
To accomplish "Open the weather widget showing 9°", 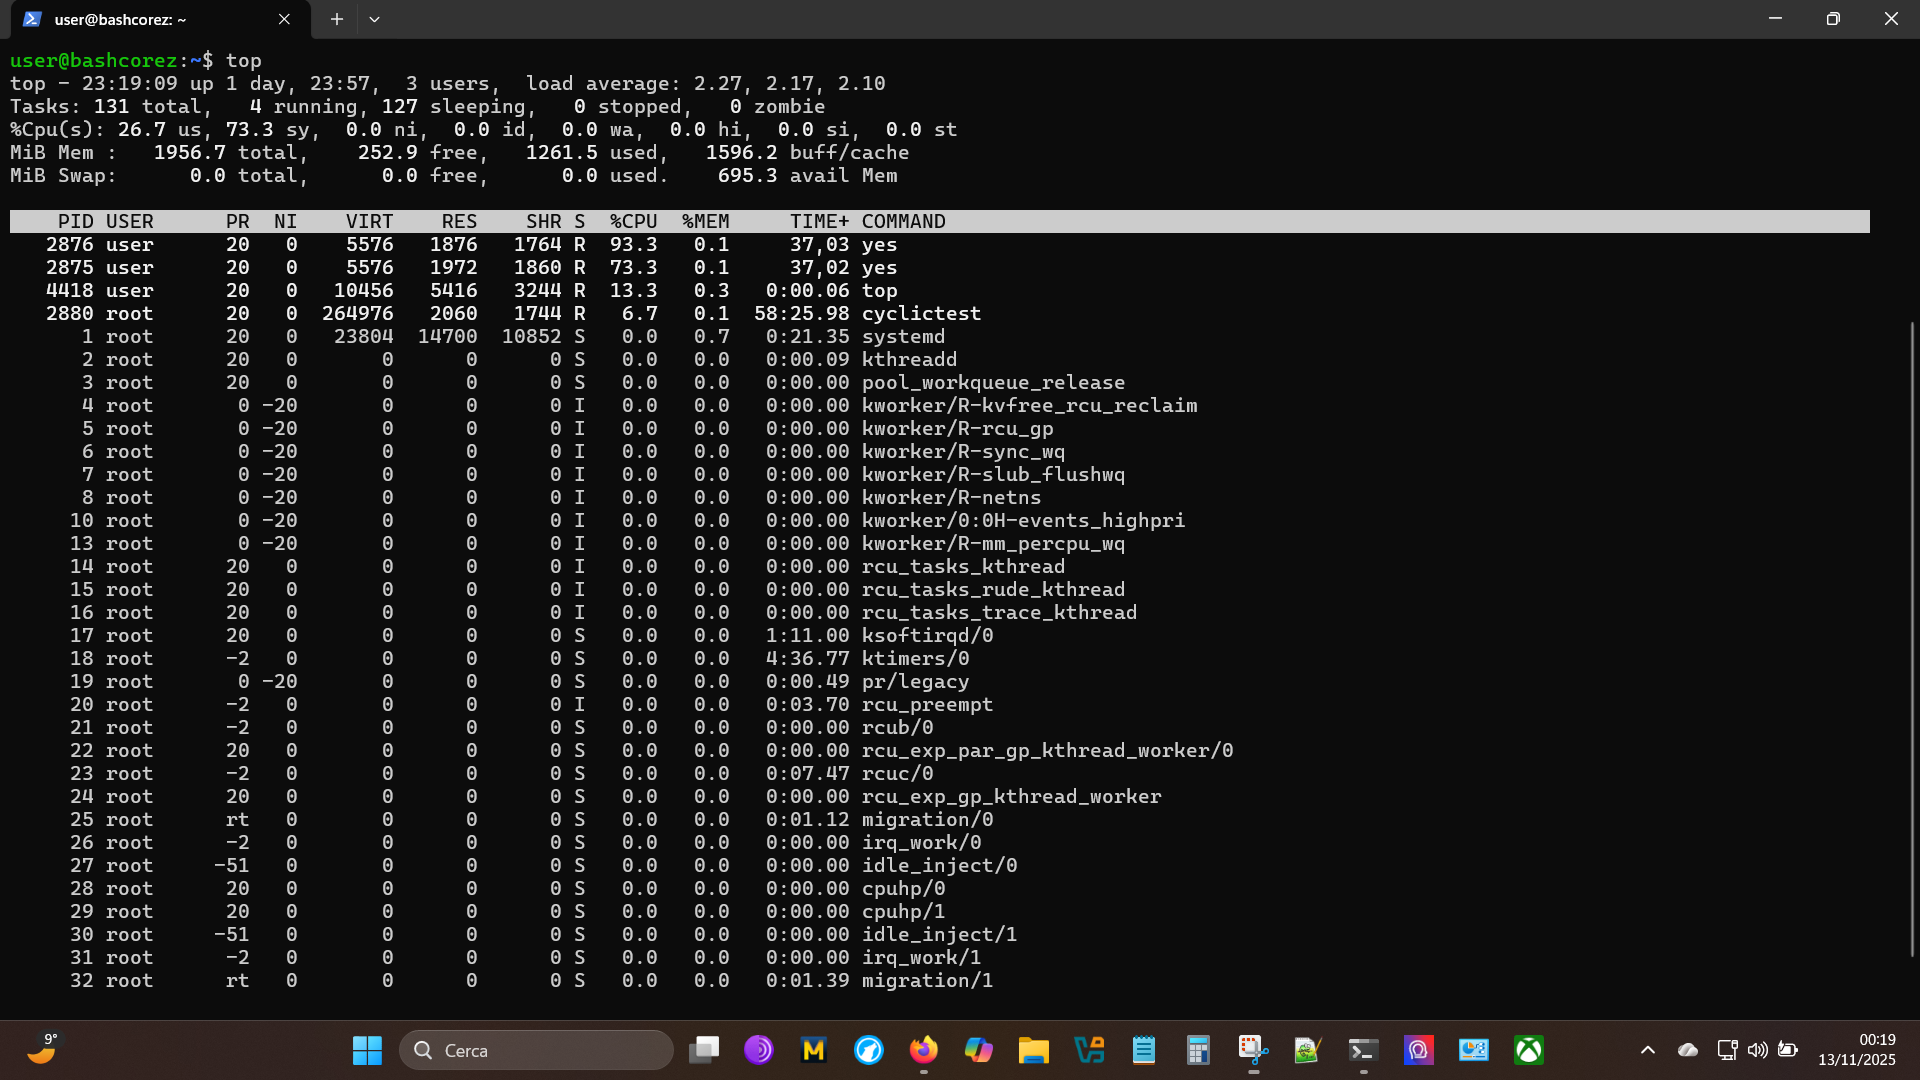I will (43, 1050).
